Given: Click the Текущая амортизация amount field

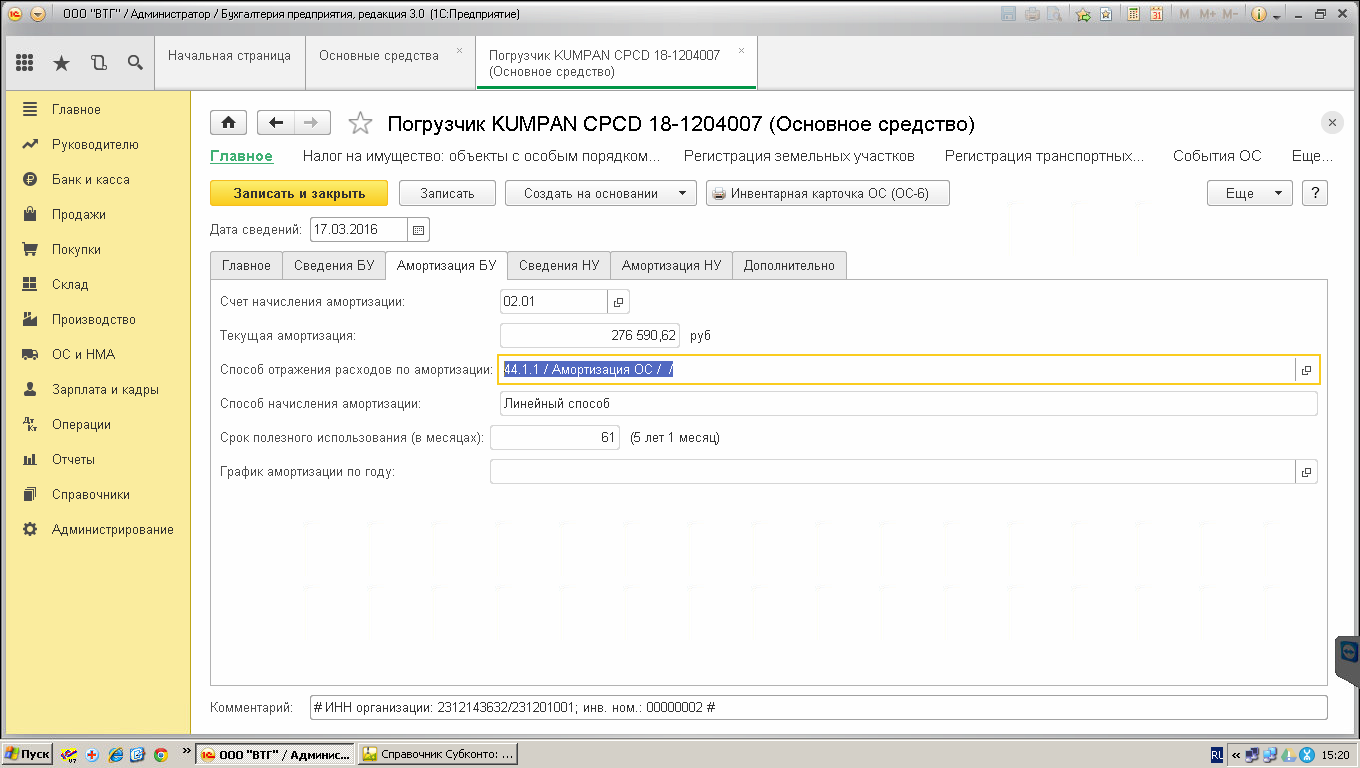Looking at the screenshot, I should click(x=590, y=336).
